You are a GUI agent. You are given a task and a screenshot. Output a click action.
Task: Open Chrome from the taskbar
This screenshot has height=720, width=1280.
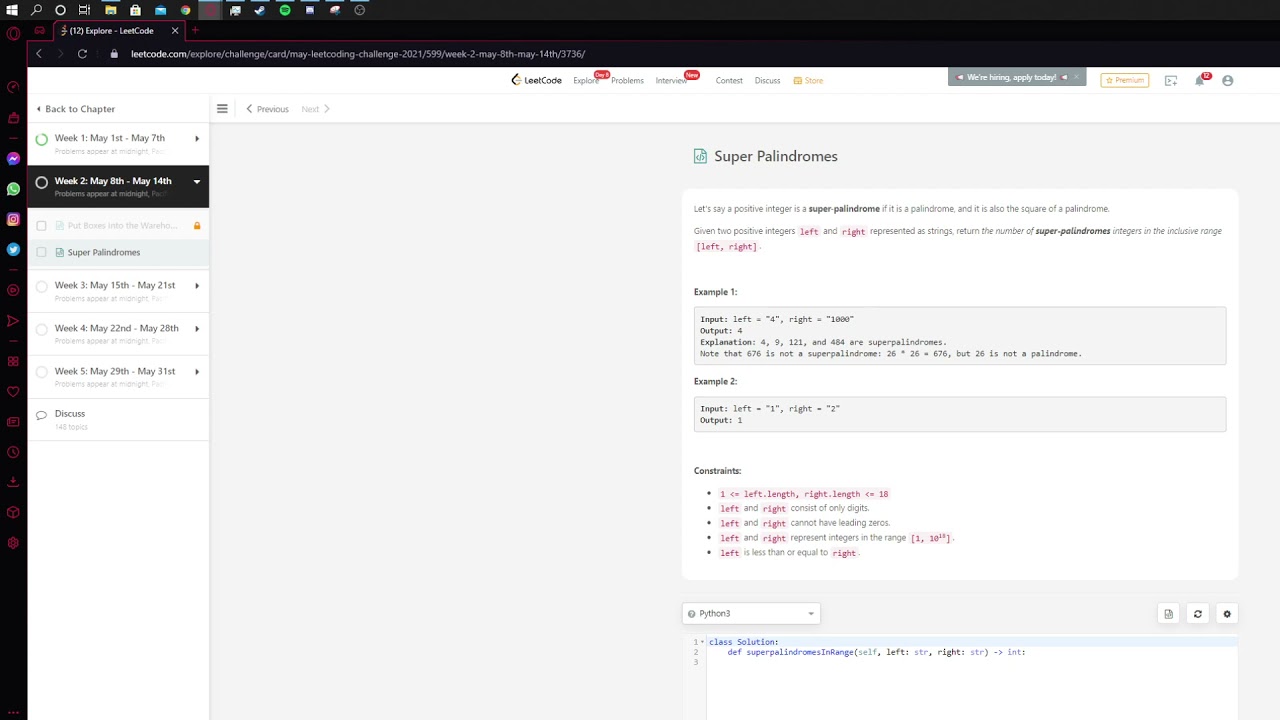[x=185, y=10]
